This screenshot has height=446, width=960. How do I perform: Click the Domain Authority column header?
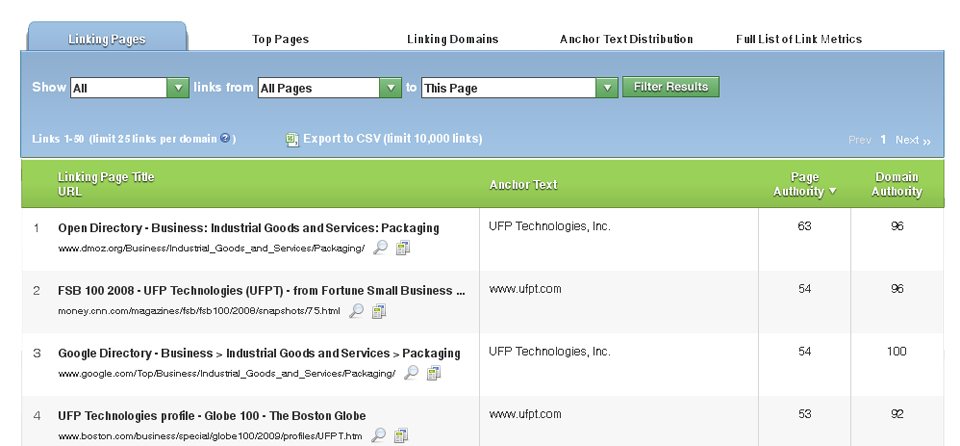coord(897,184)
